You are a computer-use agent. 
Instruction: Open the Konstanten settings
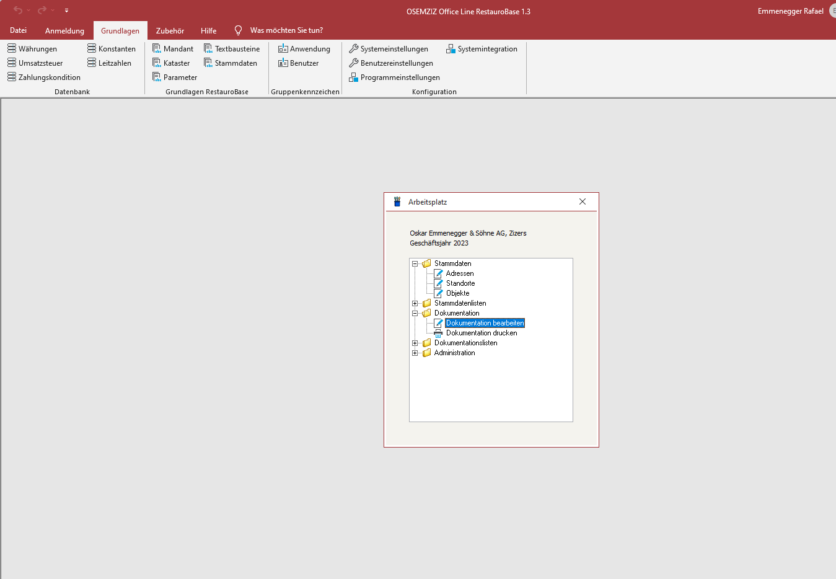(x=113, y=48)
